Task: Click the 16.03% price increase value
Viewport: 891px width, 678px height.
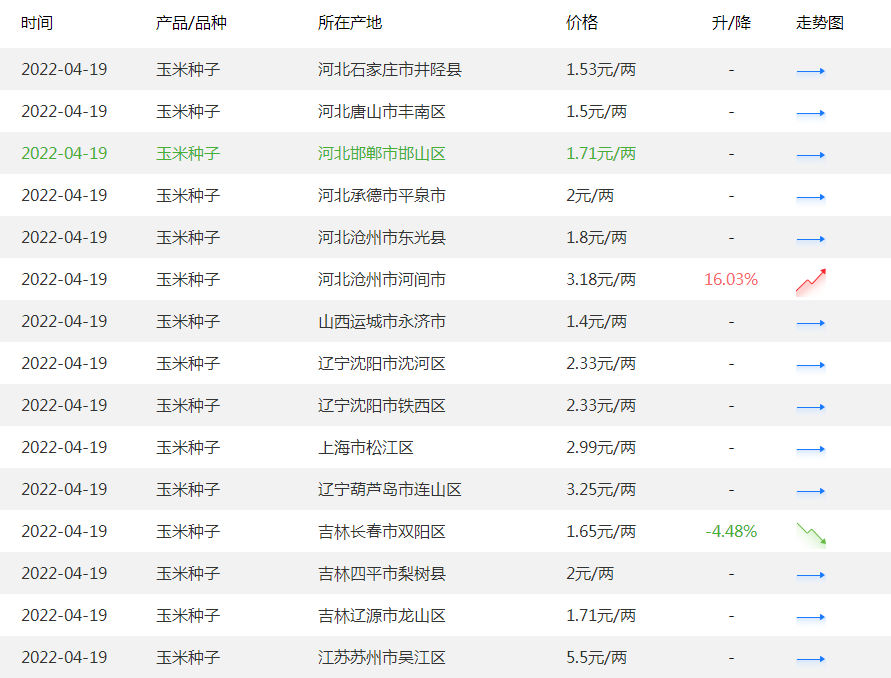Action: click(x=730, y=280)
